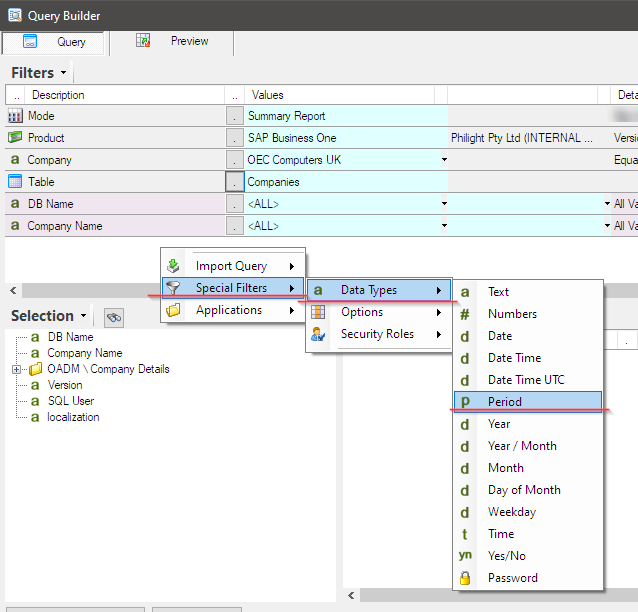Image resolution: width=638 pixels, height=612 pixels.
Task: Click the Description column header
Action: click(124, 95)
